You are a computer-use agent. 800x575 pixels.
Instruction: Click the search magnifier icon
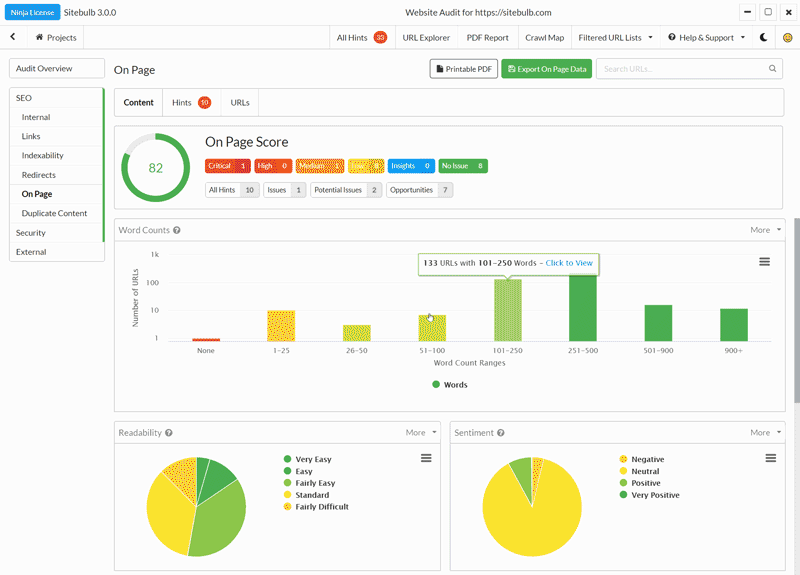click(x=773, y=69)
